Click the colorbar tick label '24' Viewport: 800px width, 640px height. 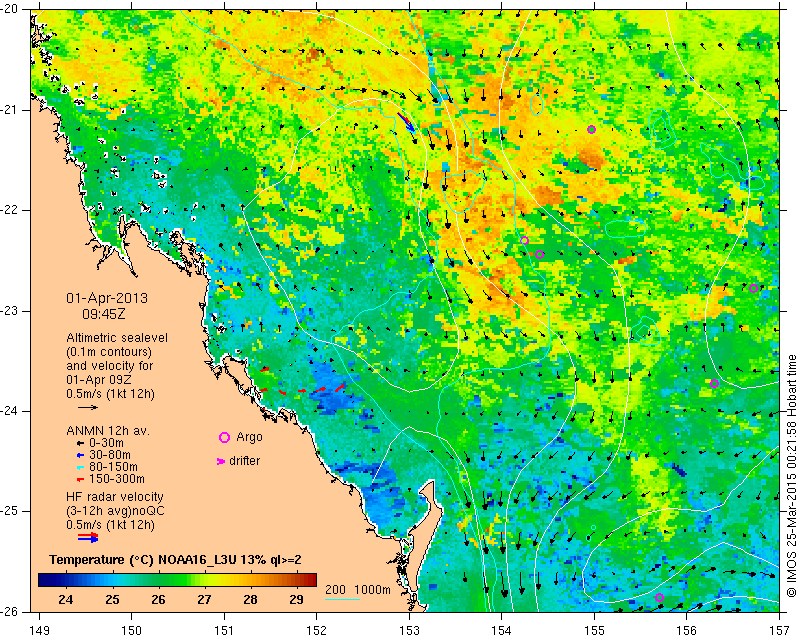[x=65, y=599]
